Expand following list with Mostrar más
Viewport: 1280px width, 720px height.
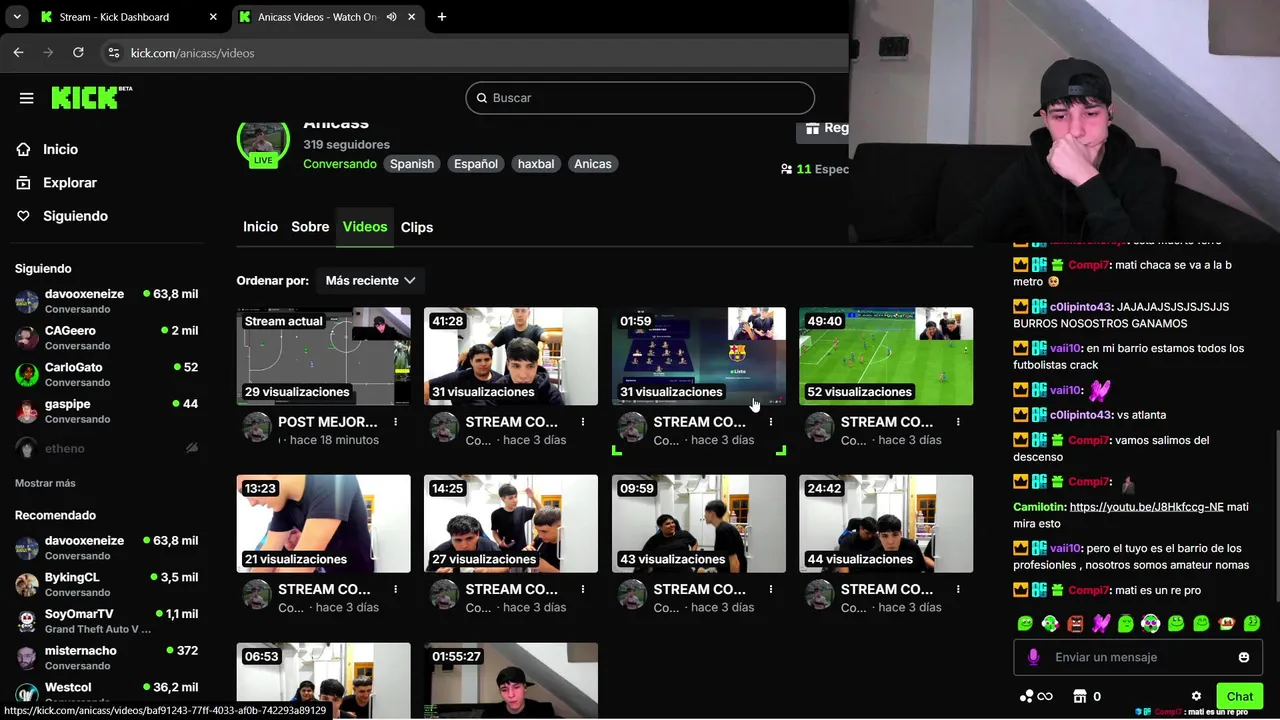point(45,483)
